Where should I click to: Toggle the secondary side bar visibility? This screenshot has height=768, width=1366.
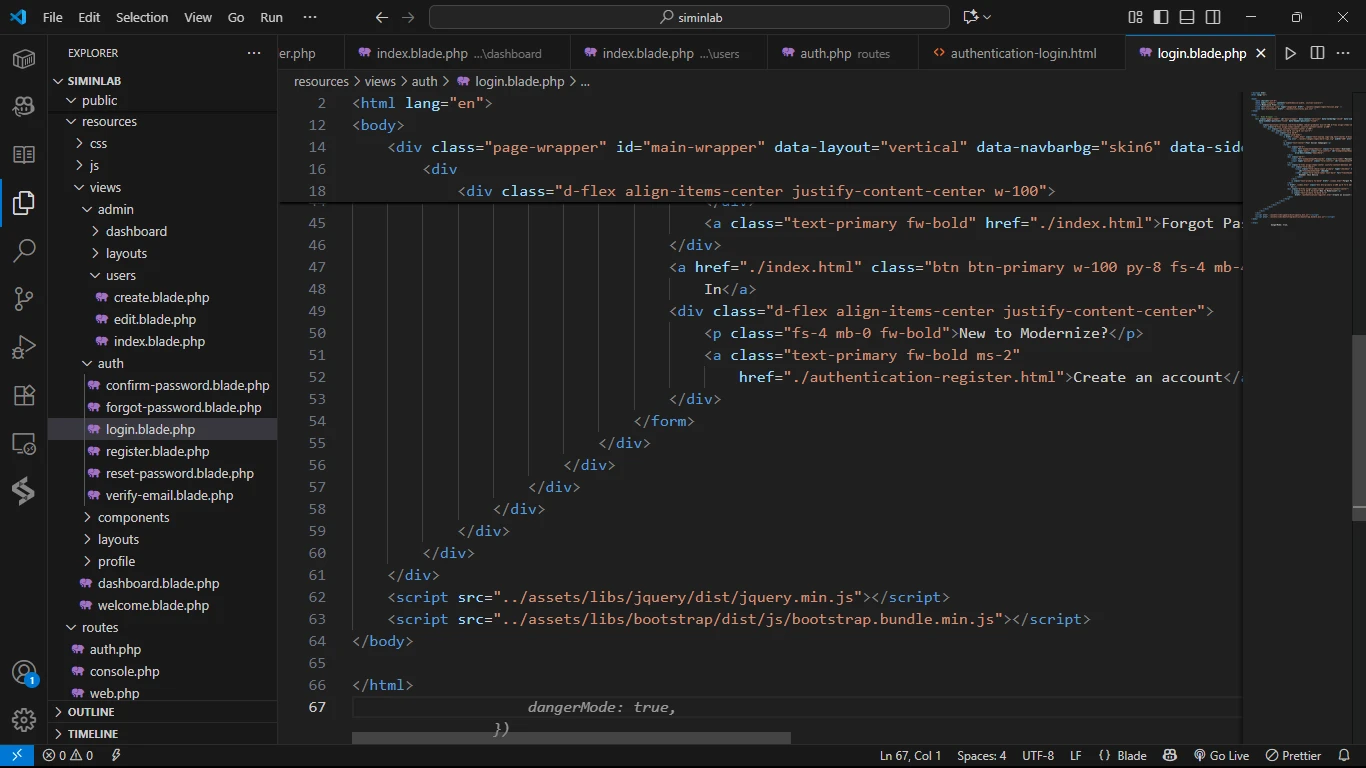click(x=1213, y=17)
